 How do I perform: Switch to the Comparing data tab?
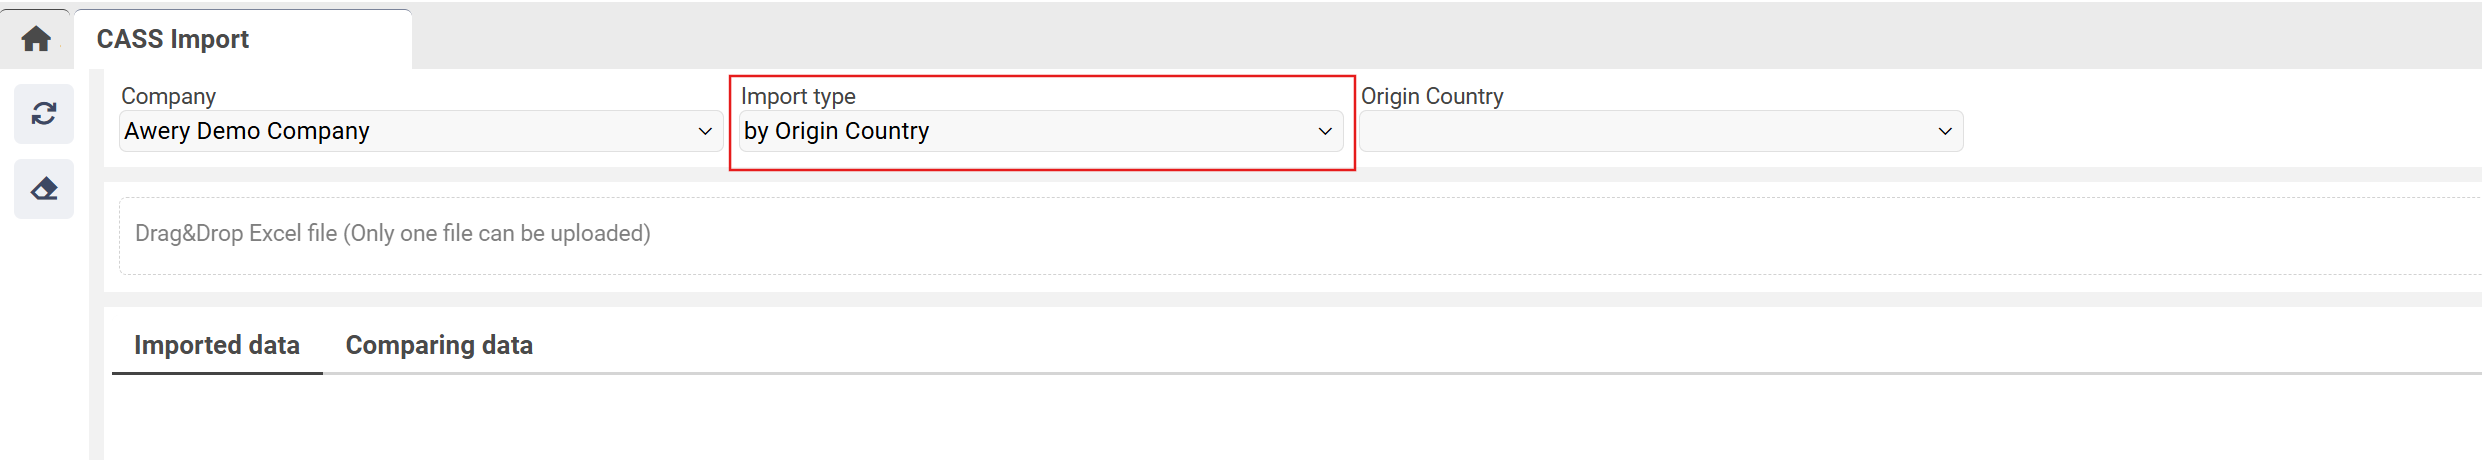pos(439,345)
